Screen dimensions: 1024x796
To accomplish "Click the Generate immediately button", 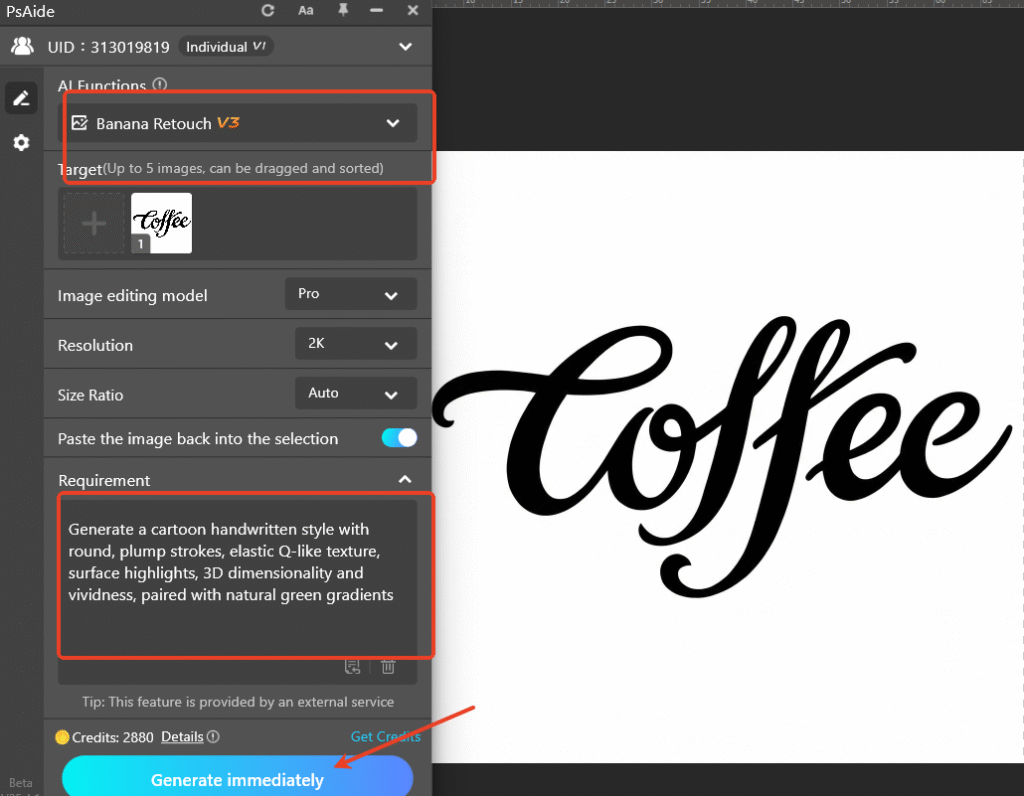I will point(237,779).
